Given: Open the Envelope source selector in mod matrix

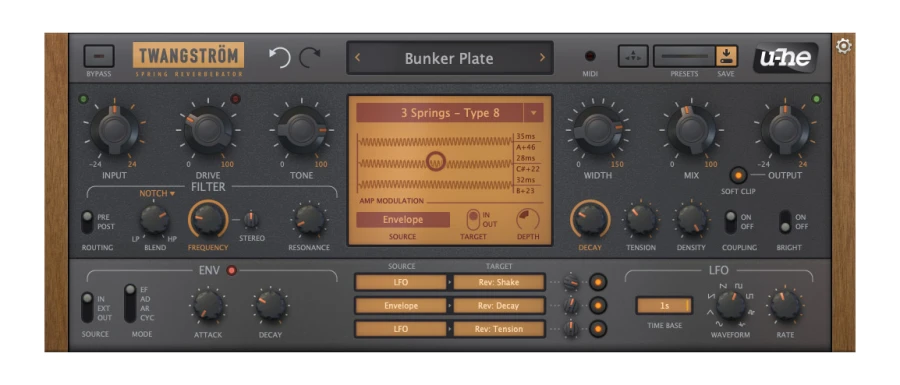Looking at the screenshot, I should pyautogui.click(x=401, y=306).
